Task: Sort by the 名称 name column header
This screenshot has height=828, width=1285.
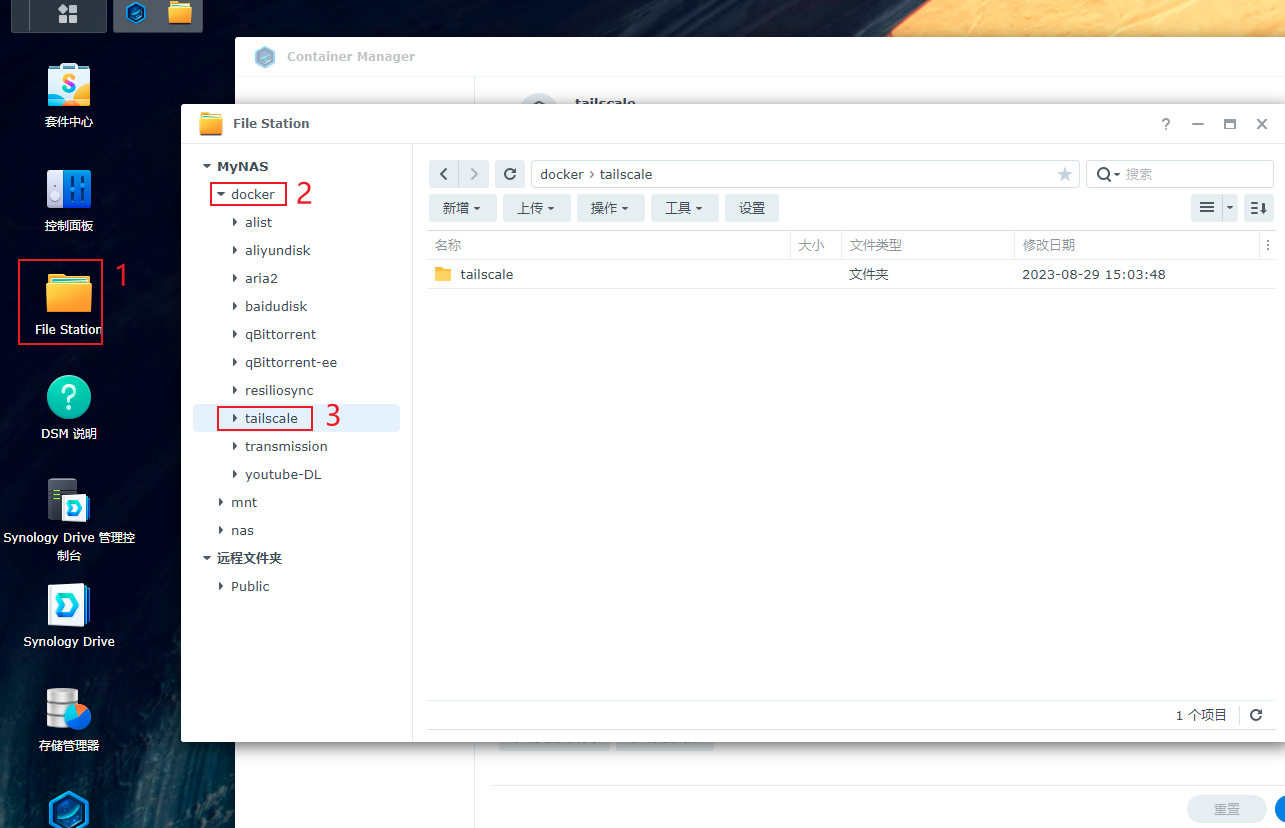Action: [x=609, y=245]
